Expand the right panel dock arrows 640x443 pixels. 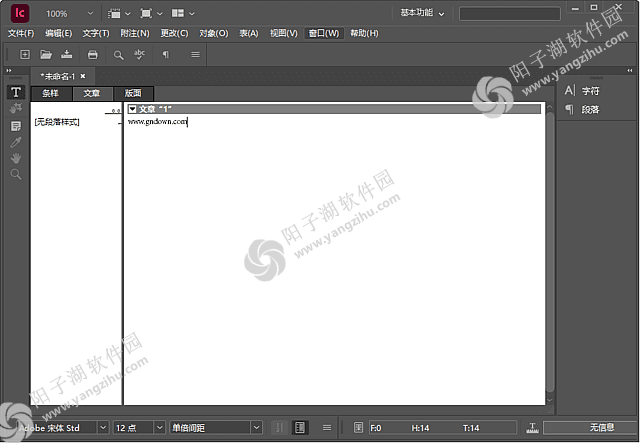tap(630, 71)
